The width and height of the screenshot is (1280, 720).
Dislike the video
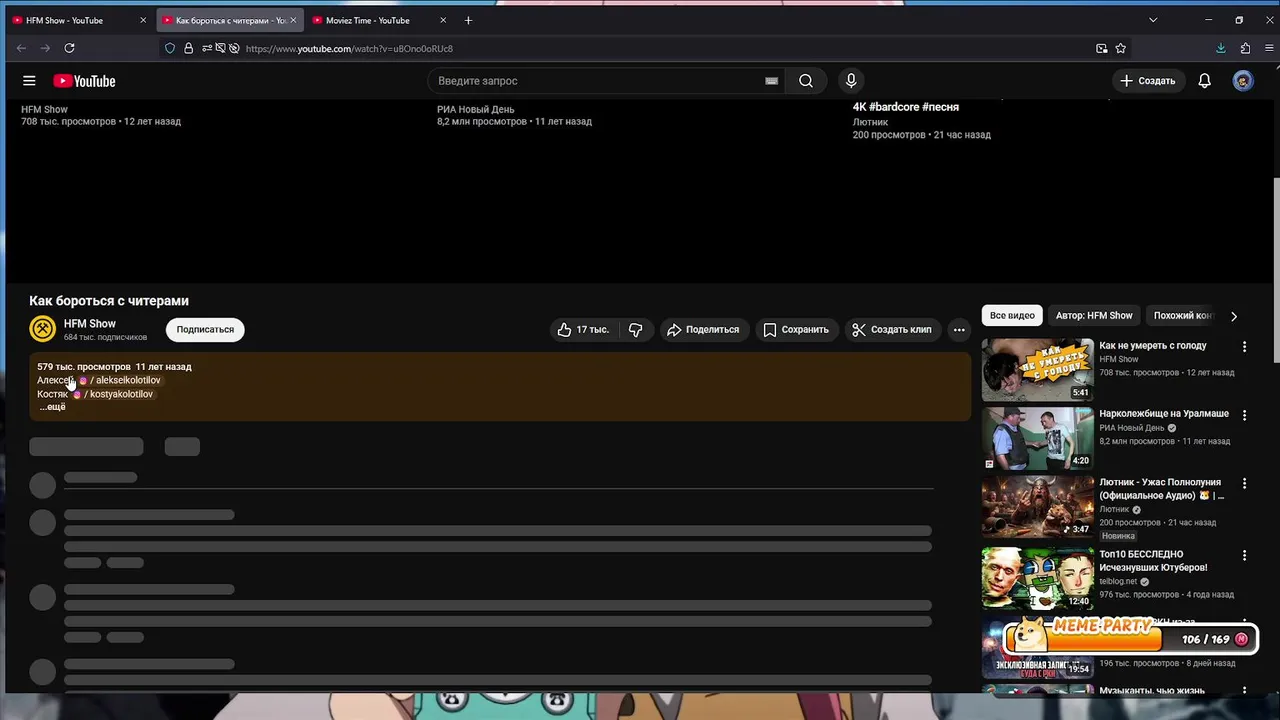click(x=636, y=329)
